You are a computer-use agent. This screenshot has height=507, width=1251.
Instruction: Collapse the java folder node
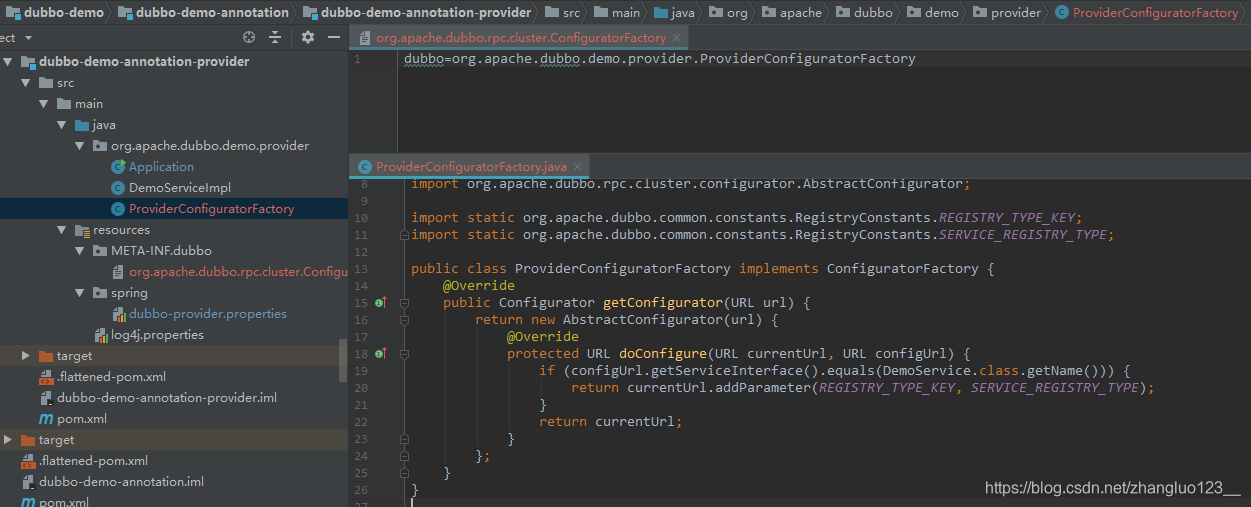tap(62, 125)
